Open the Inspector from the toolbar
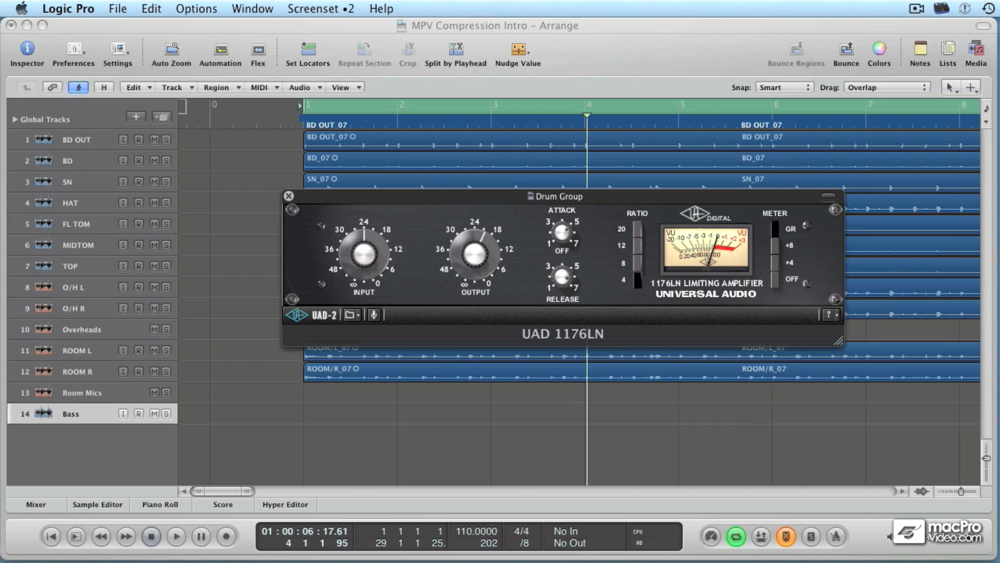The image size is (1000, 563). 27,54
